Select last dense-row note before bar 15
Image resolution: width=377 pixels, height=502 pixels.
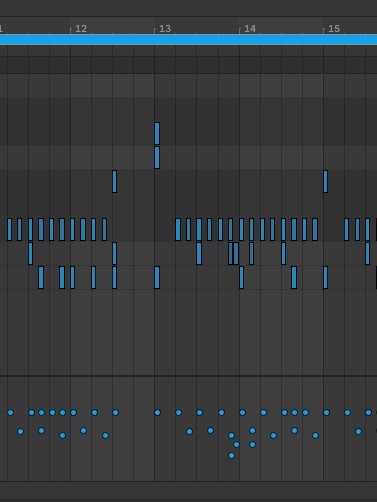pyautogui.click(x=315, y=229)
